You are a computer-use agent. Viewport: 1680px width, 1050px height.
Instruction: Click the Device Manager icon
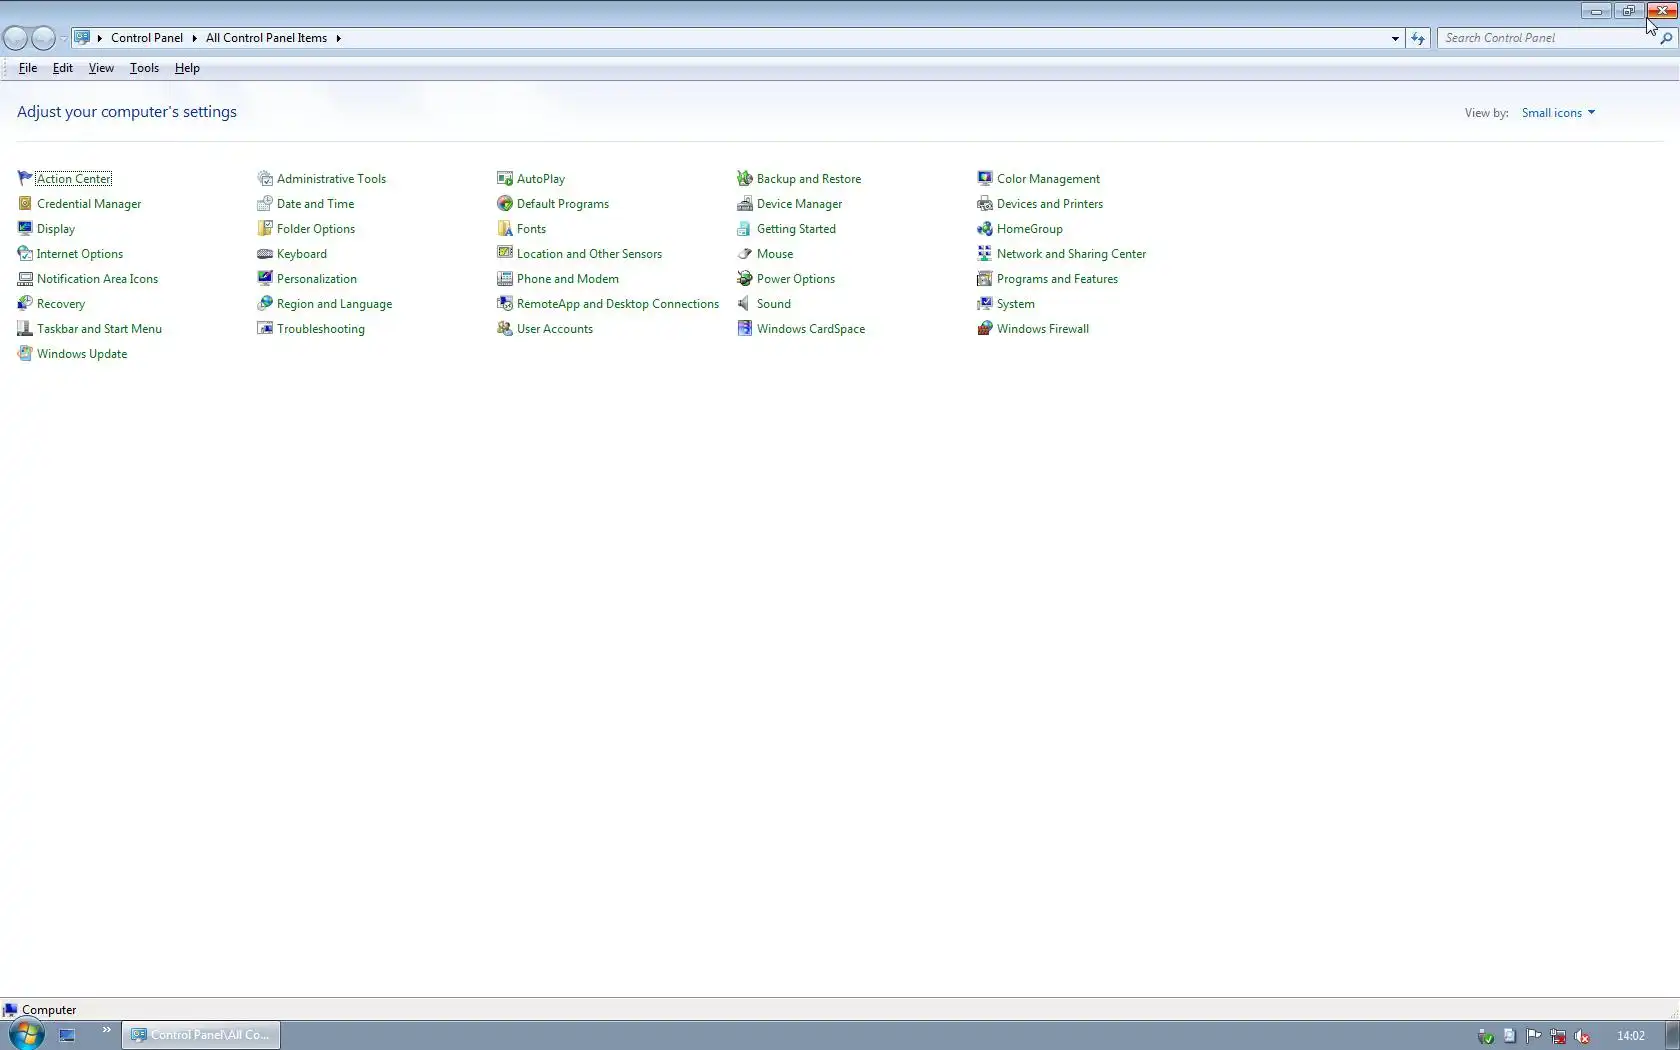coord(745,203)
